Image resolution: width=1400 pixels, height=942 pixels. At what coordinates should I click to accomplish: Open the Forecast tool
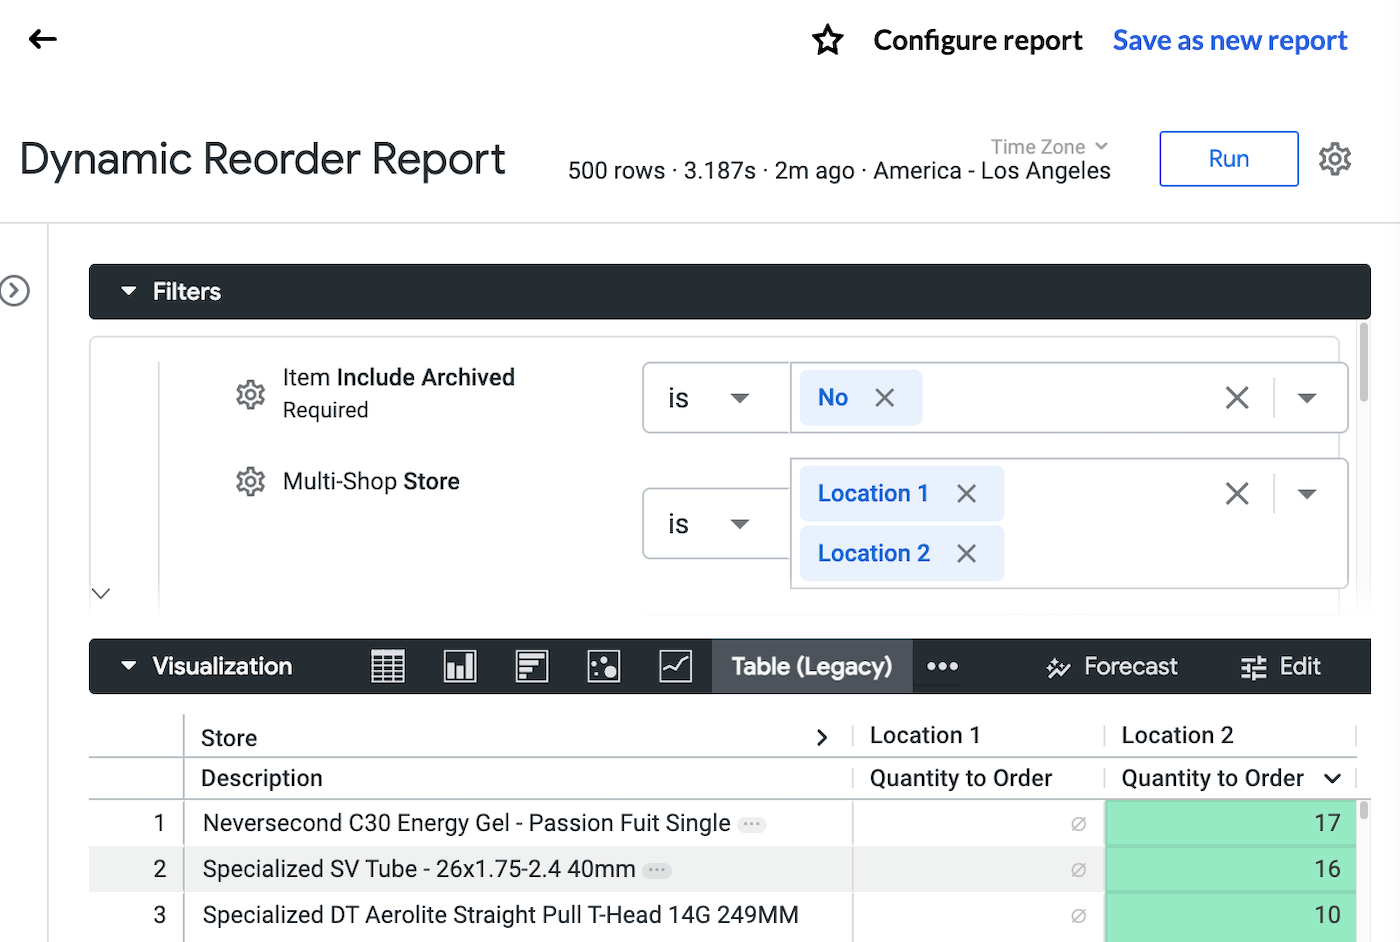(x=1110, y=666)
